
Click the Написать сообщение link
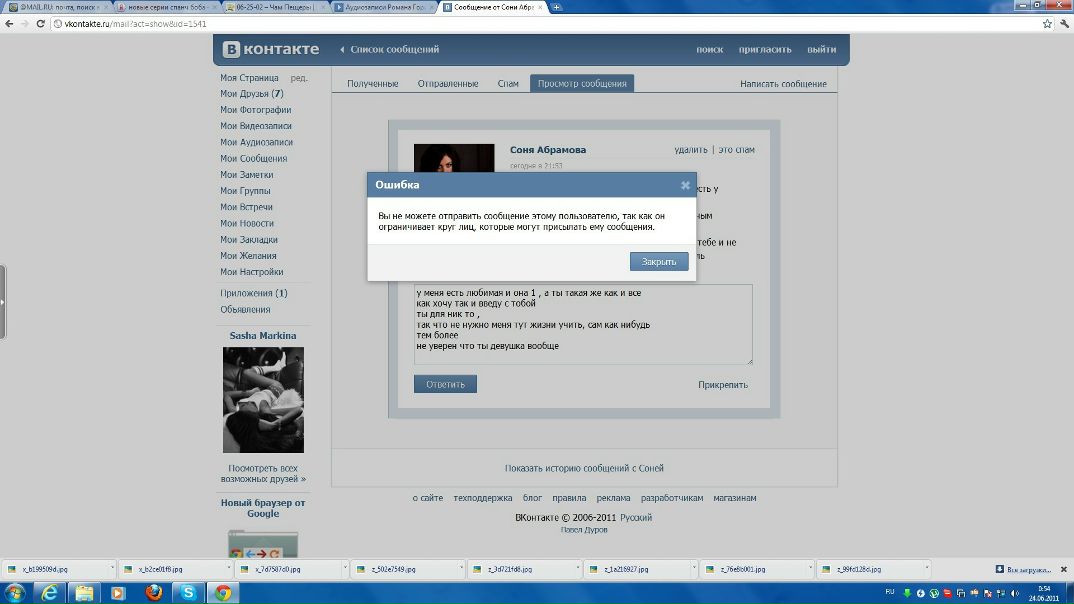[783, 84]
